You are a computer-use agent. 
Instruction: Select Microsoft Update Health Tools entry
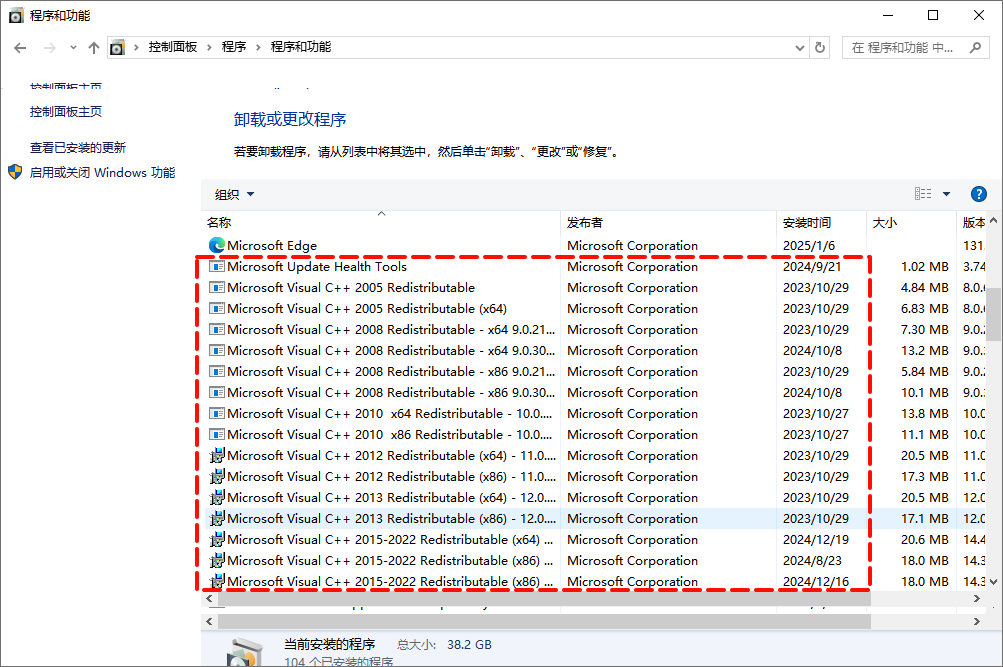[317, 266]
